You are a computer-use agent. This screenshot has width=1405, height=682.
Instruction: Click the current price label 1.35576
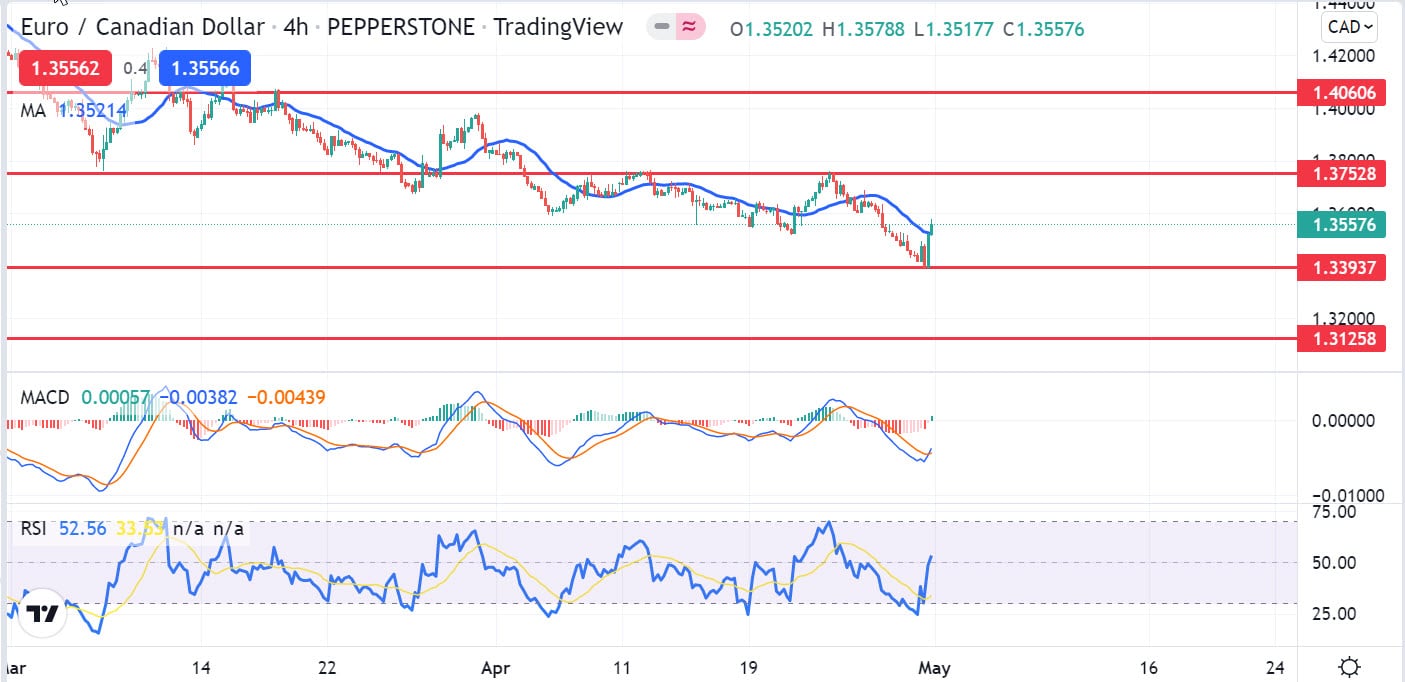[x=1342, y=225]
